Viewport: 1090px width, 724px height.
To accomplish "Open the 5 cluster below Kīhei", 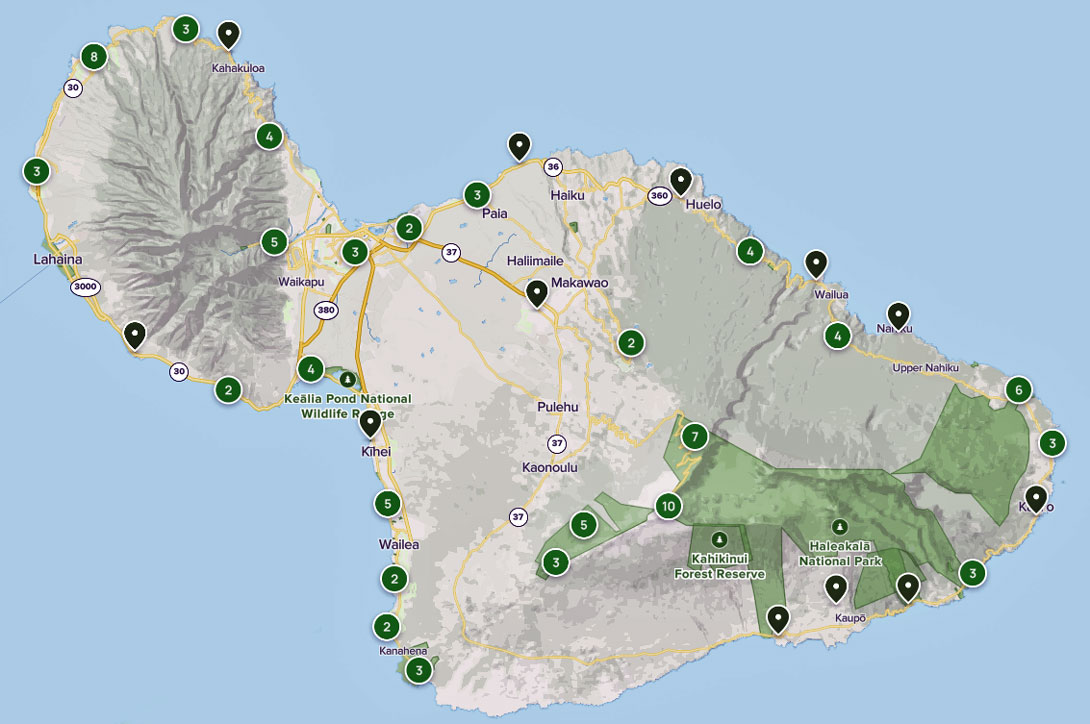I will 386,505.
